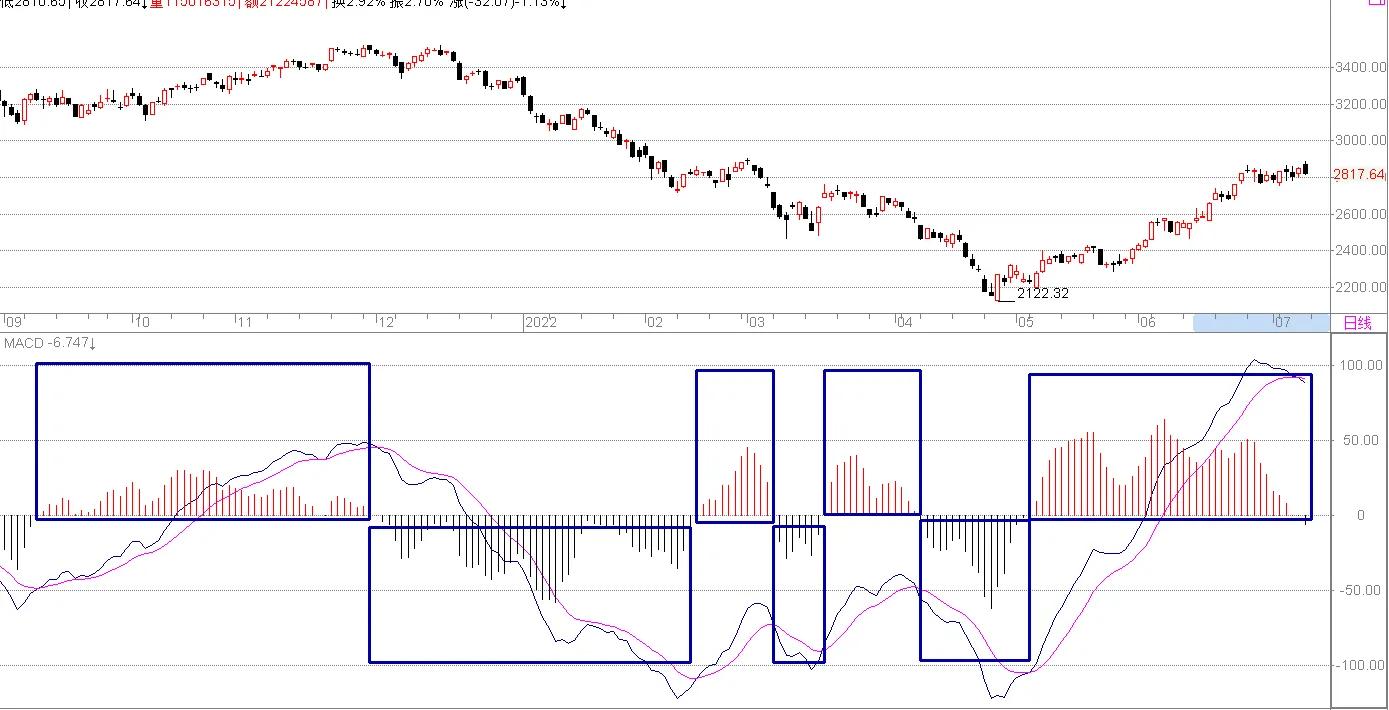Click the 2600.00 price axis label

point(1360,214)
